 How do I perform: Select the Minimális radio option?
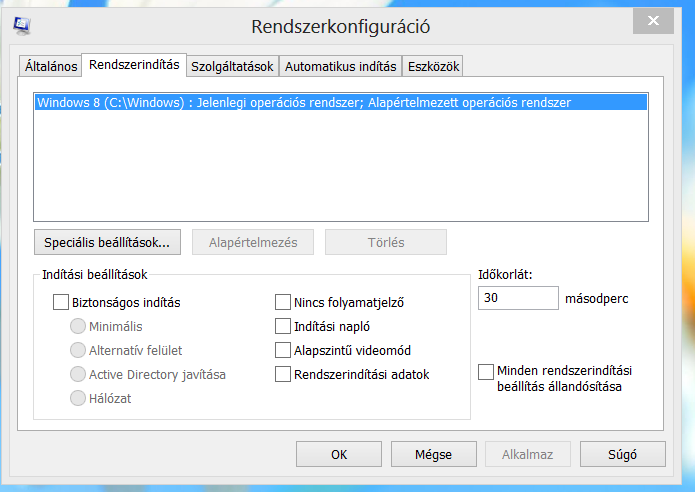(78, 326)
